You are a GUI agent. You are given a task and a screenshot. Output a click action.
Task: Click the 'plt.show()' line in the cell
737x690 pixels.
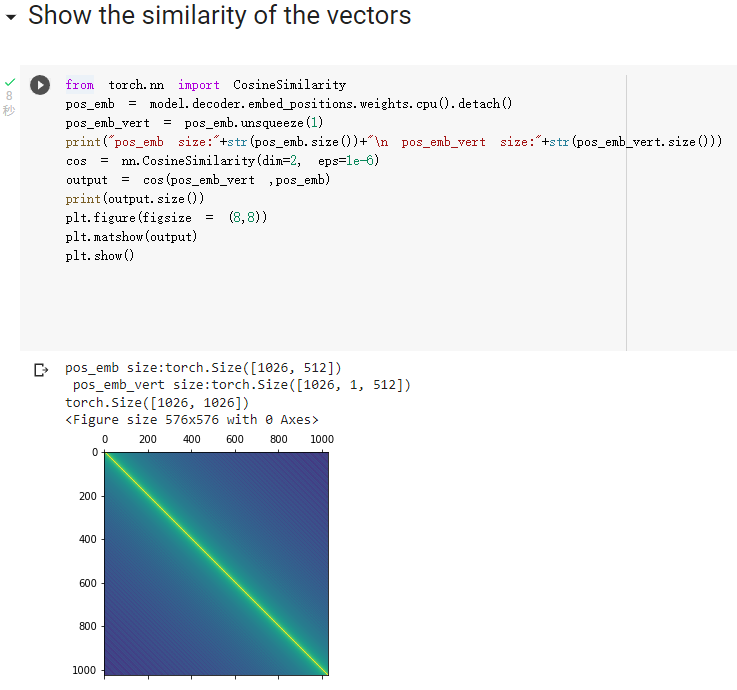[x=100, y=256]
